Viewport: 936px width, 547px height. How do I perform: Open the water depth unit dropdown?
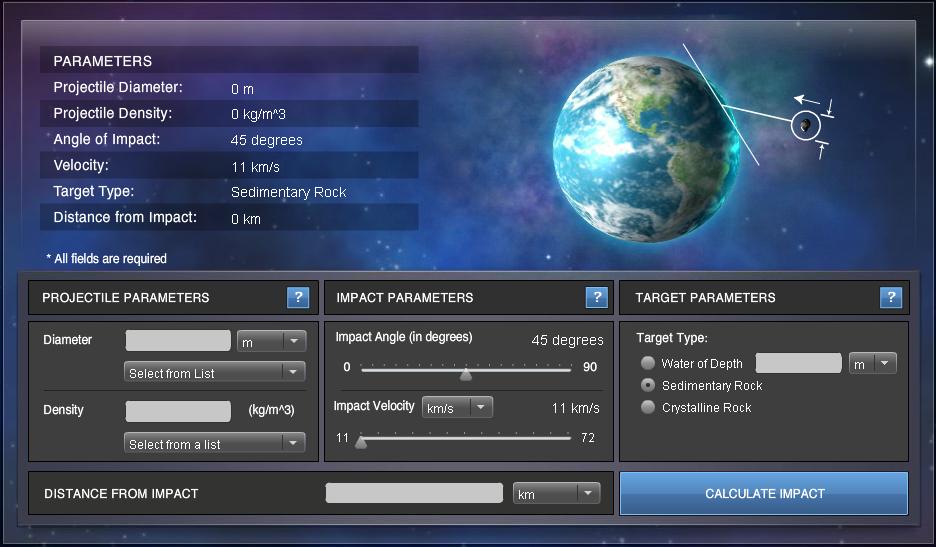(873, 363)
